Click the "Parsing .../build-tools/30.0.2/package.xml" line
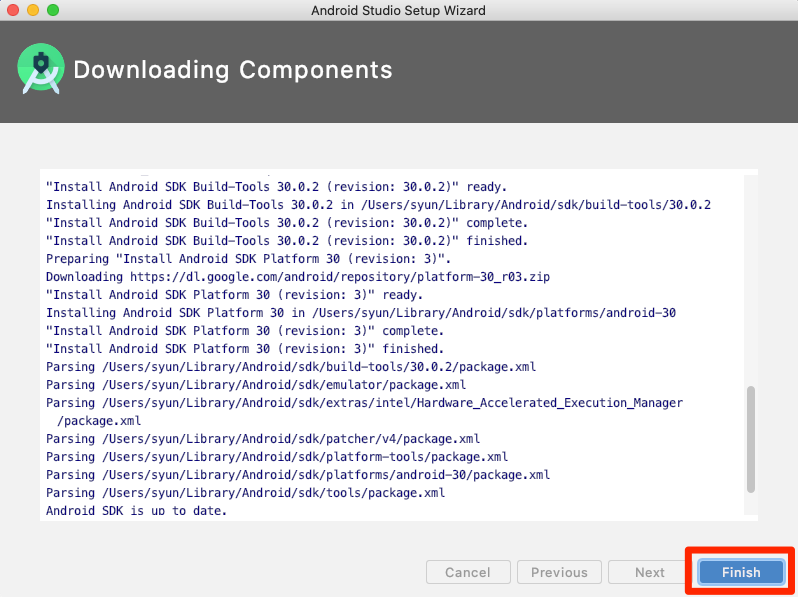Screen dimensions: 798x597 pyautogui.click(x=291, y=367)
